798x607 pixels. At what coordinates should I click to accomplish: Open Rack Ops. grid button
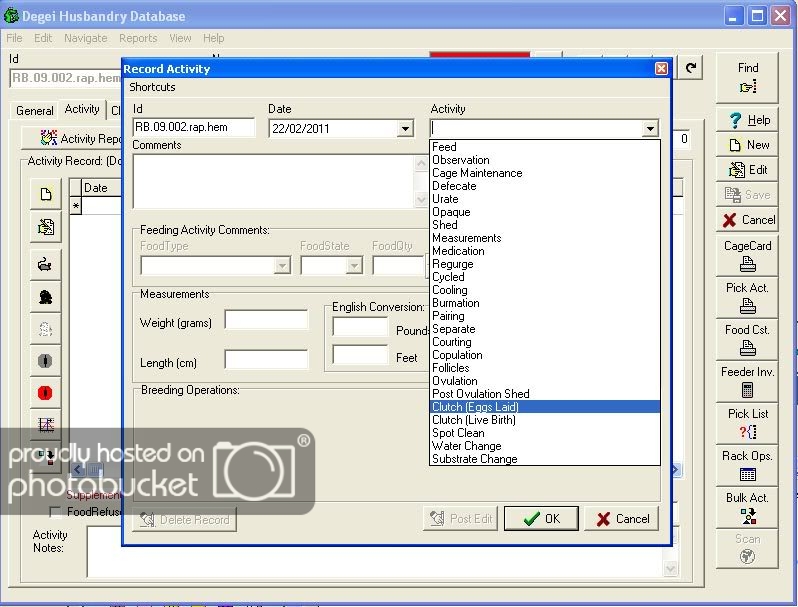point(747,465)
